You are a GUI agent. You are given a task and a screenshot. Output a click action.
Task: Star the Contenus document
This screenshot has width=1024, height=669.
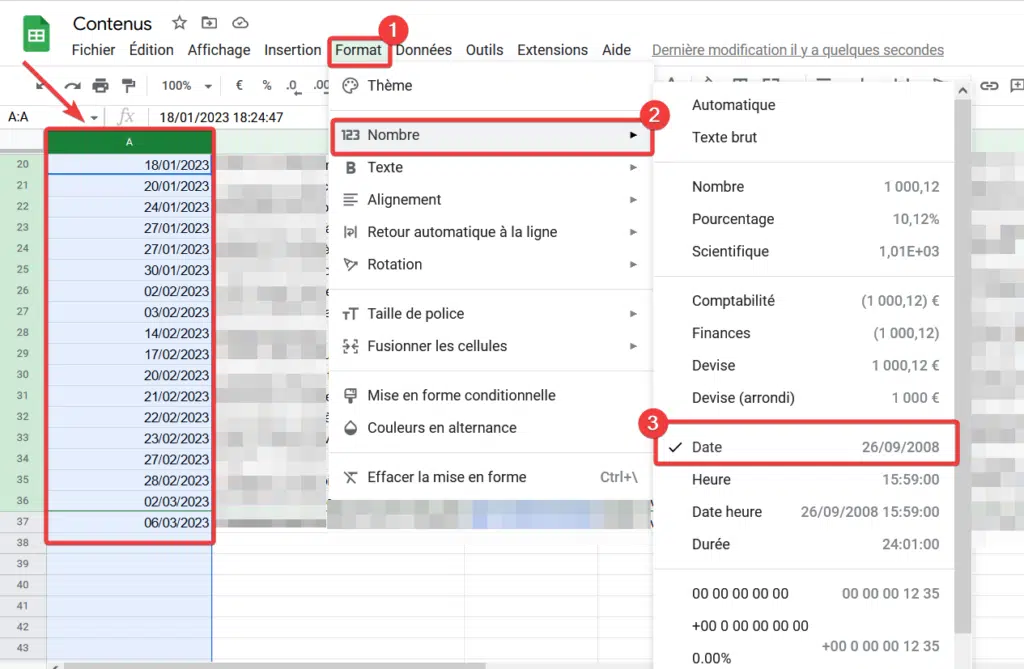[x=179, y=23]
